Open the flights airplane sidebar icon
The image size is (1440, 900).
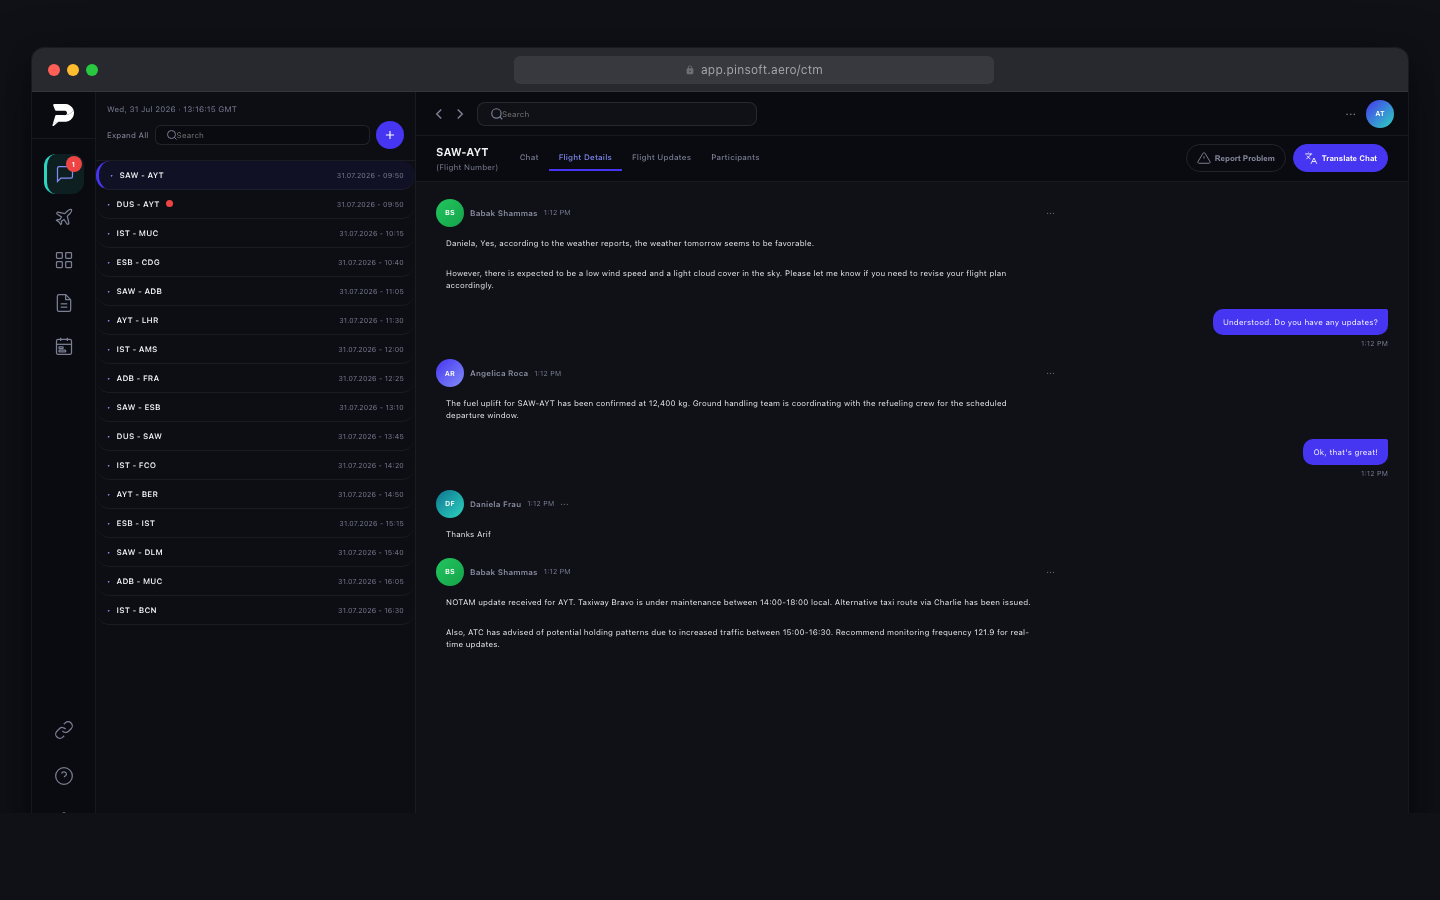pyautogui.click(x=64, y=217)
